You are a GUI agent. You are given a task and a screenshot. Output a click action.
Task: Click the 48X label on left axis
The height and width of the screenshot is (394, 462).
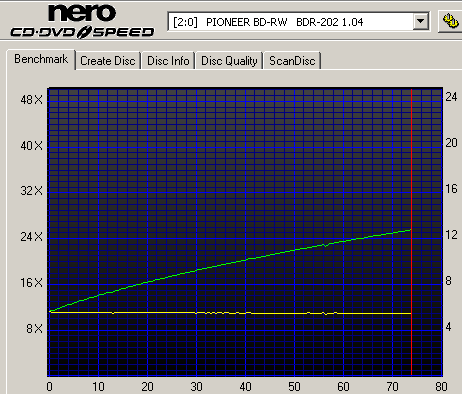coord(32,99)
